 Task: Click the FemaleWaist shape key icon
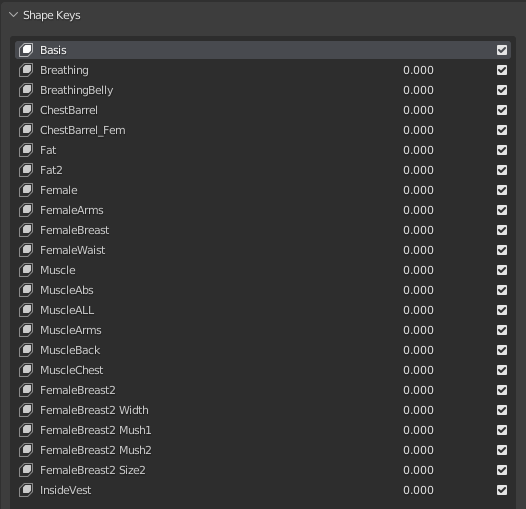[26, 250]
